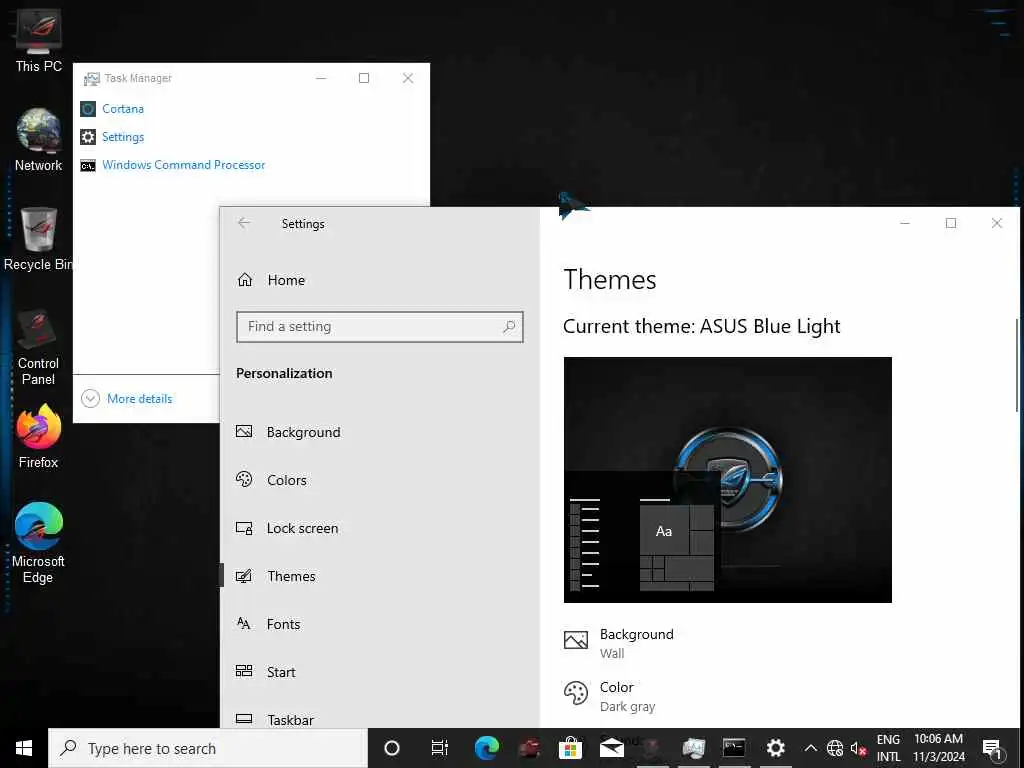Click the Themes brush icon in sidebar
1024x768 pixels.
[244, 576]
